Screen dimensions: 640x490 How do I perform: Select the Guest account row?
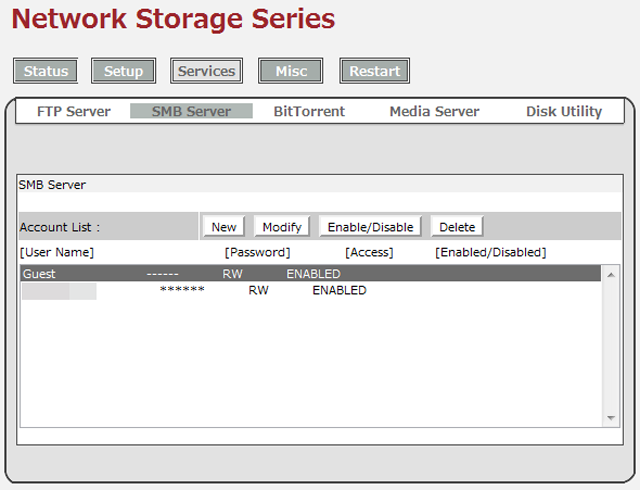pyautogui.click(x=310, y=274)
